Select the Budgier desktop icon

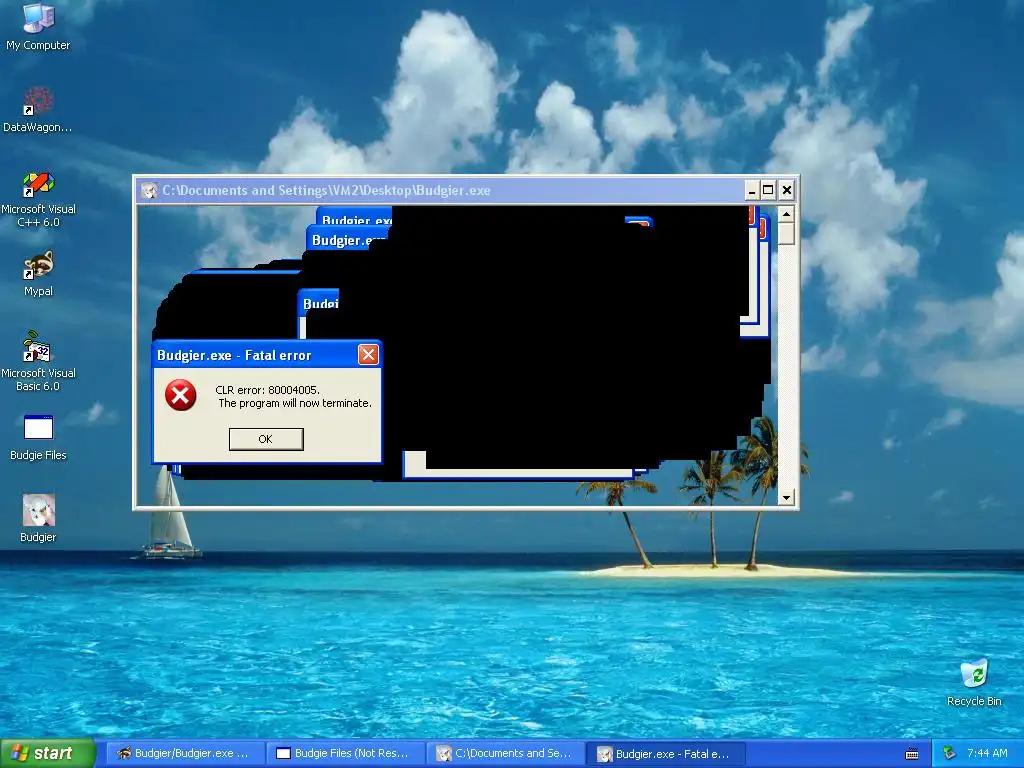pos(38,518)
